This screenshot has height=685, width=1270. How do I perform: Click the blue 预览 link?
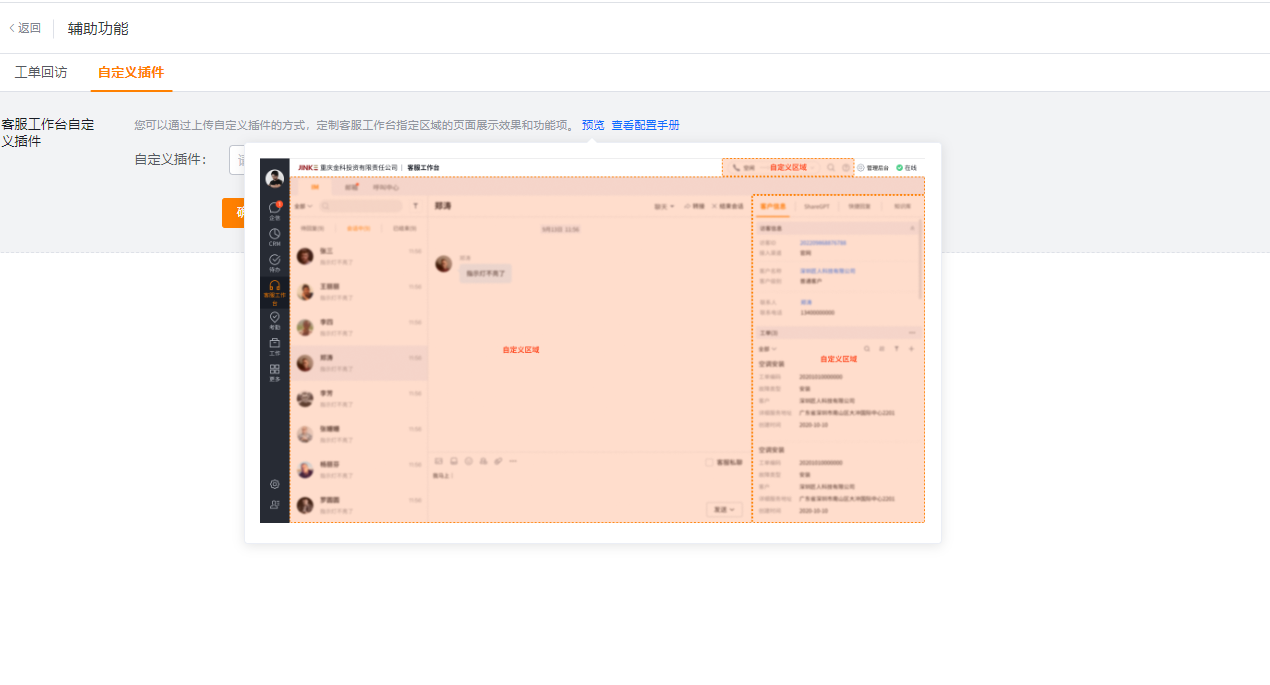[x=593, y=125]
